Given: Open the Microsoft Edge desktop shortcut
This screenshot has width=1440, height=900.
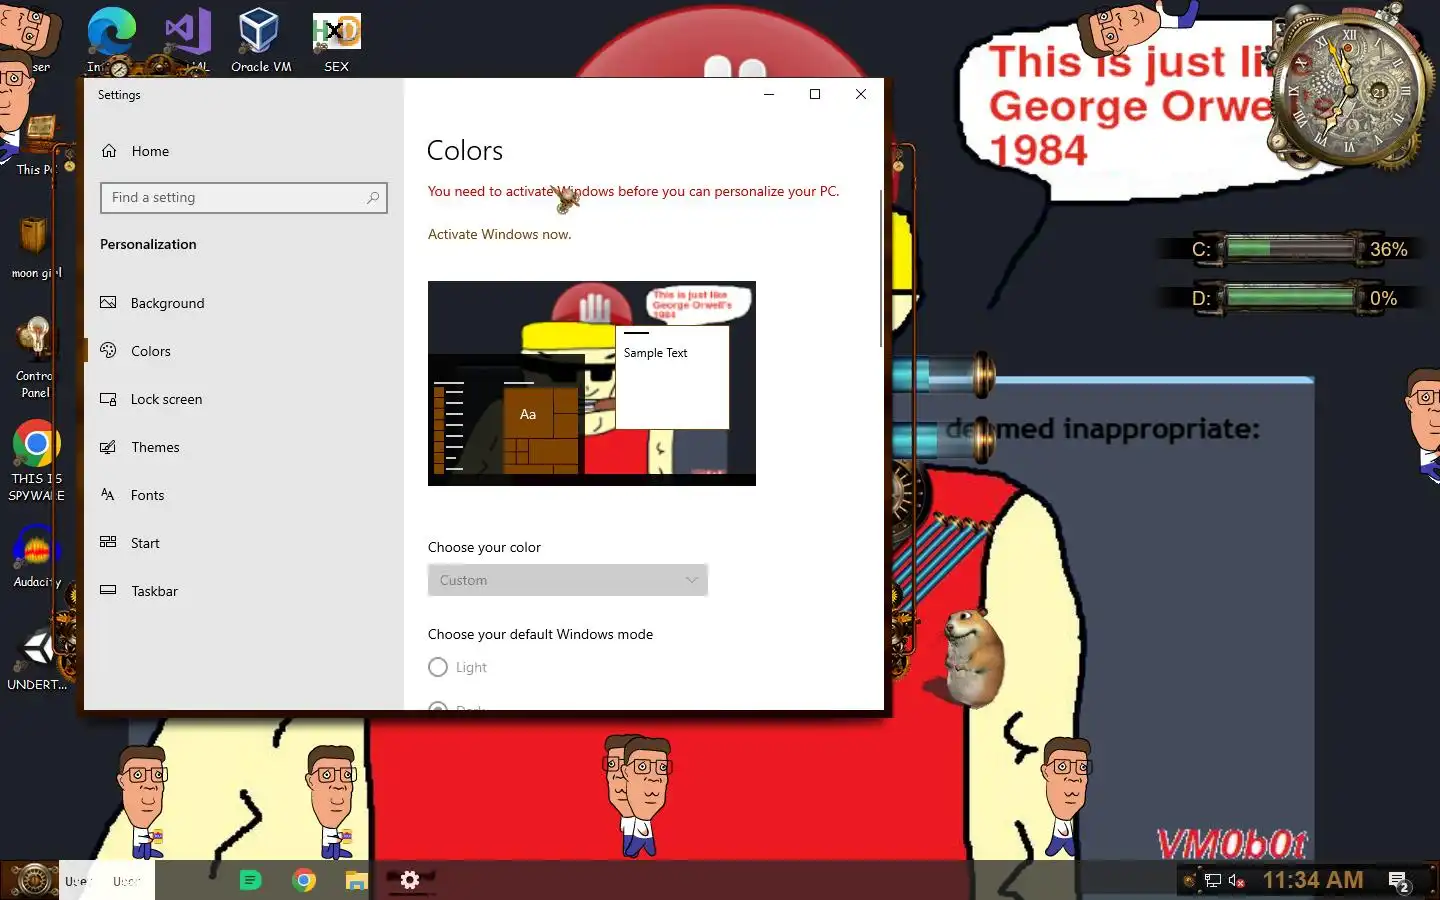Looking at the screenshot, I should [110, 40].
